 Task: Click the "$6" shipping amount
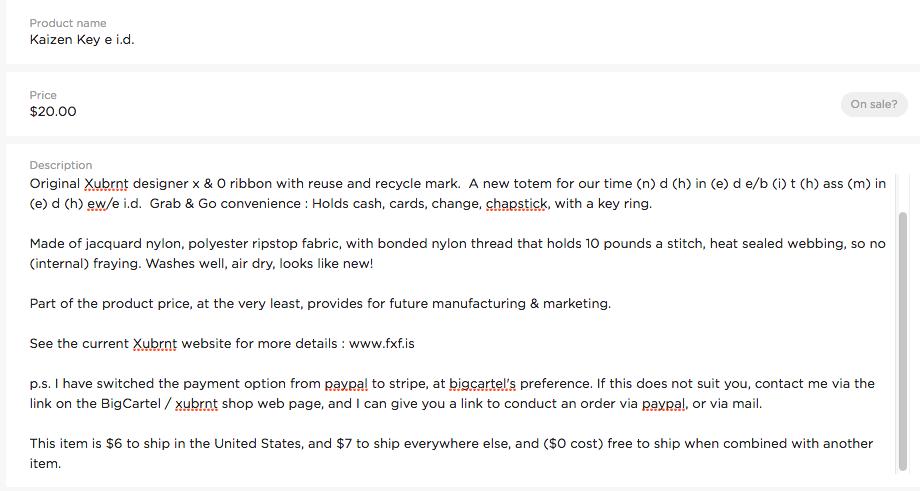tap(114, 444)
